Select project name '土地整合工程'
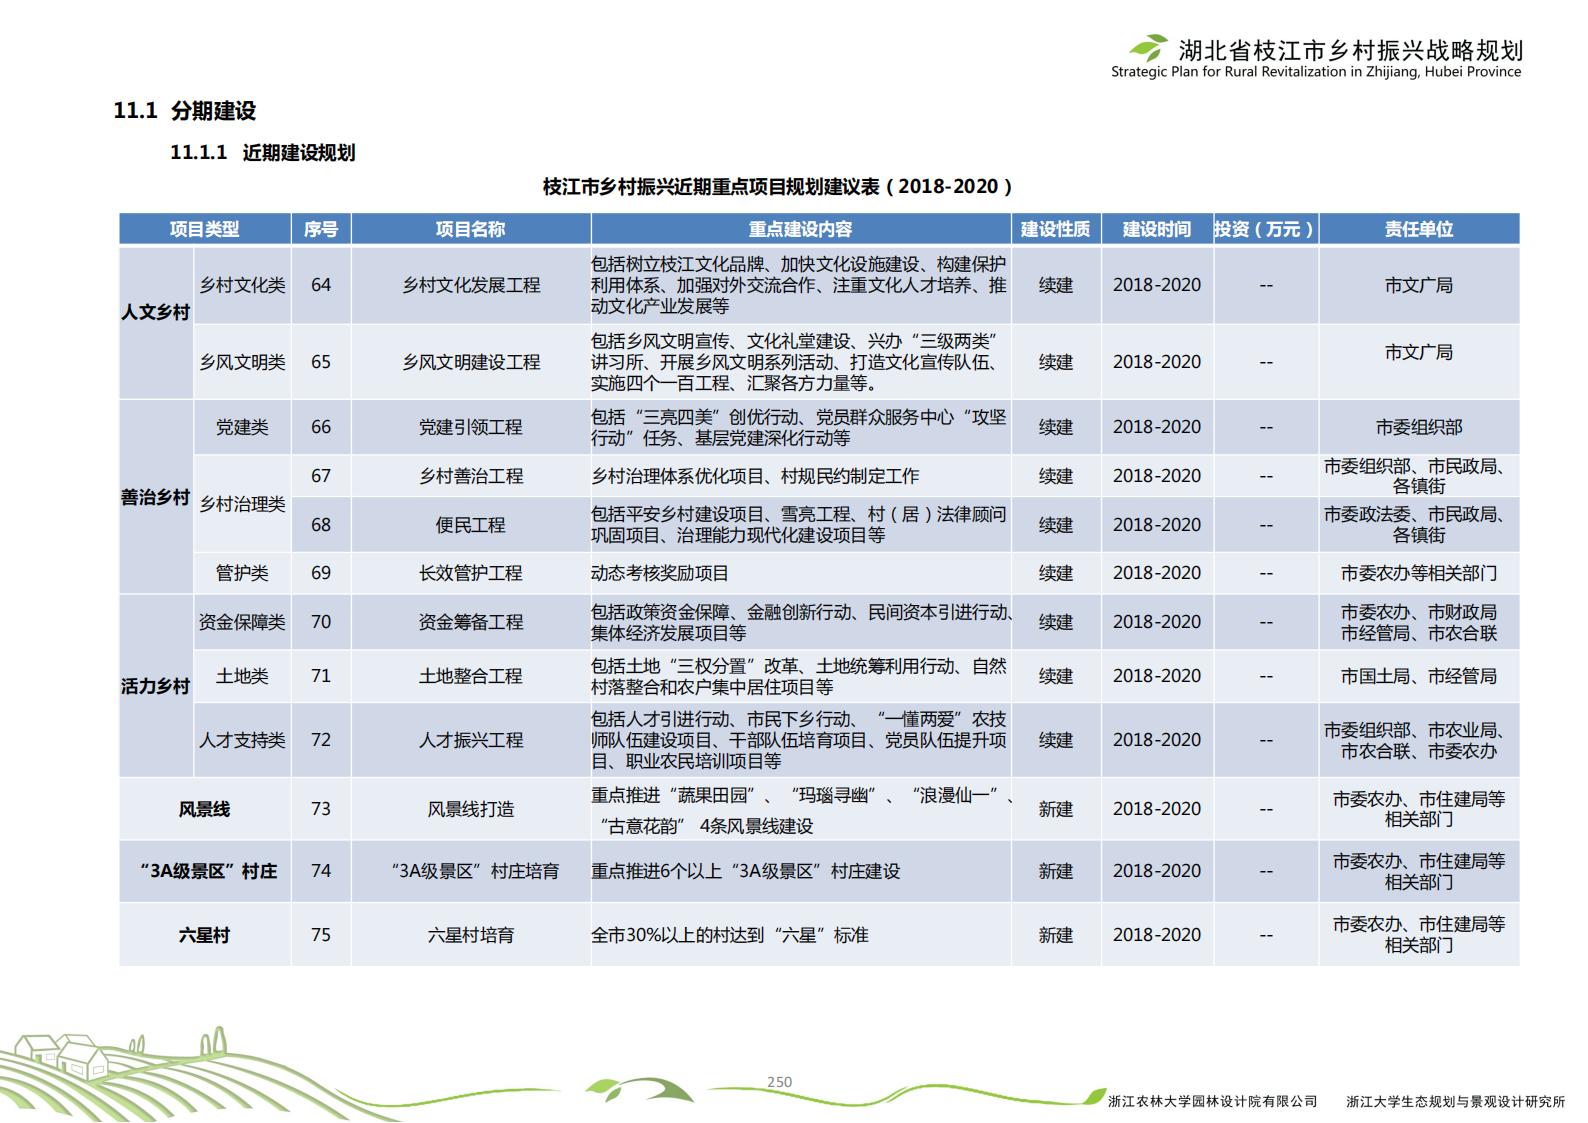The image size is (1588, 1123). [471, 676]
